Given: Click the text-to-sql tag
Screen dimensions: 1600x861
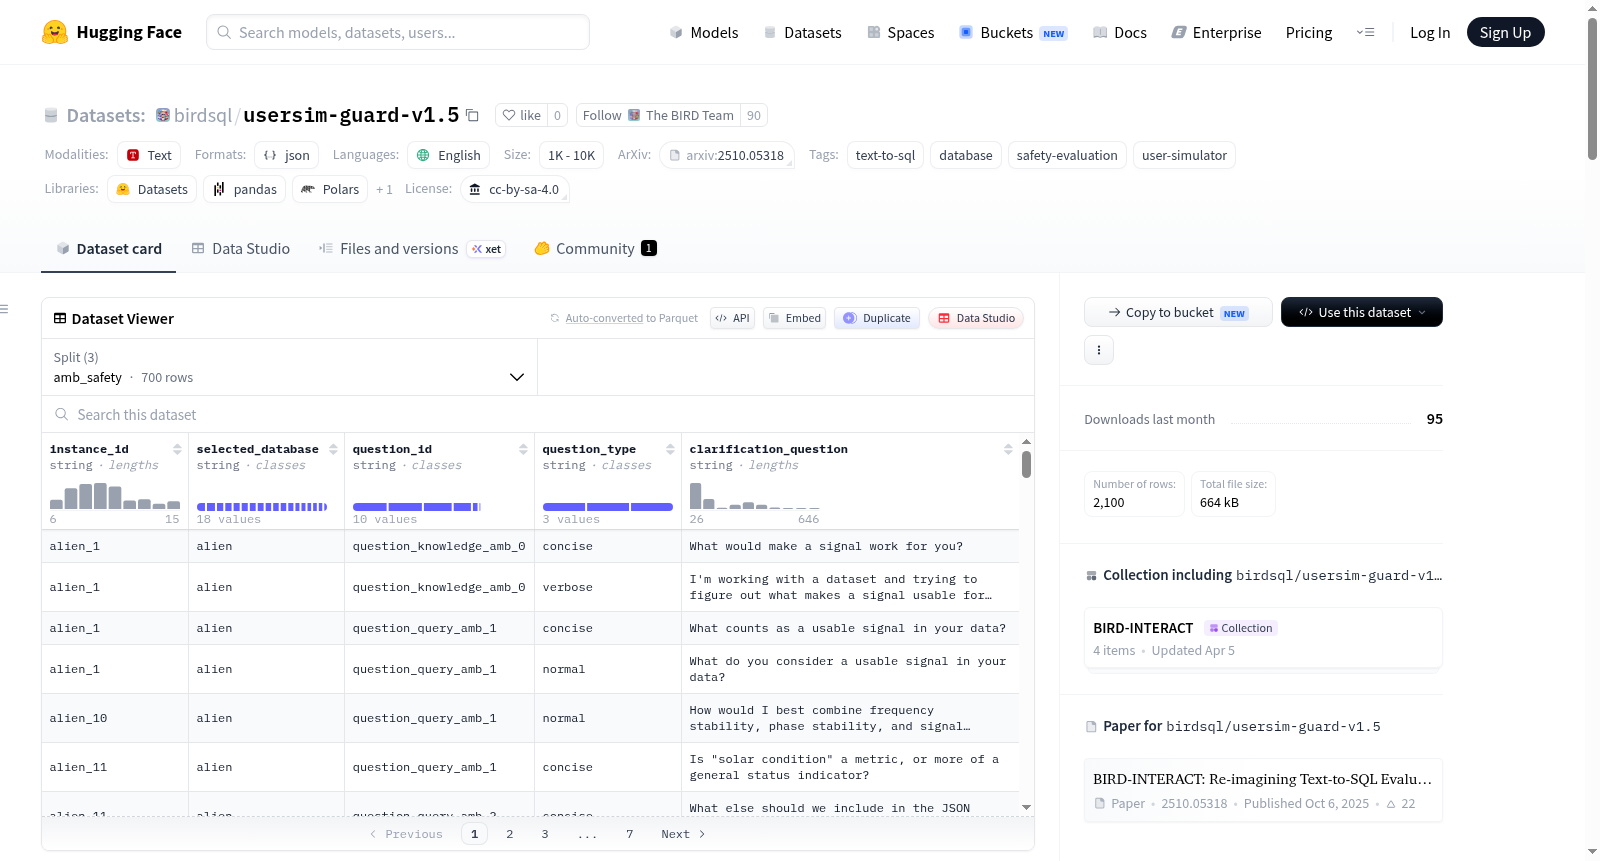Looking at the screenshot, I should click(x=885, y=155).
